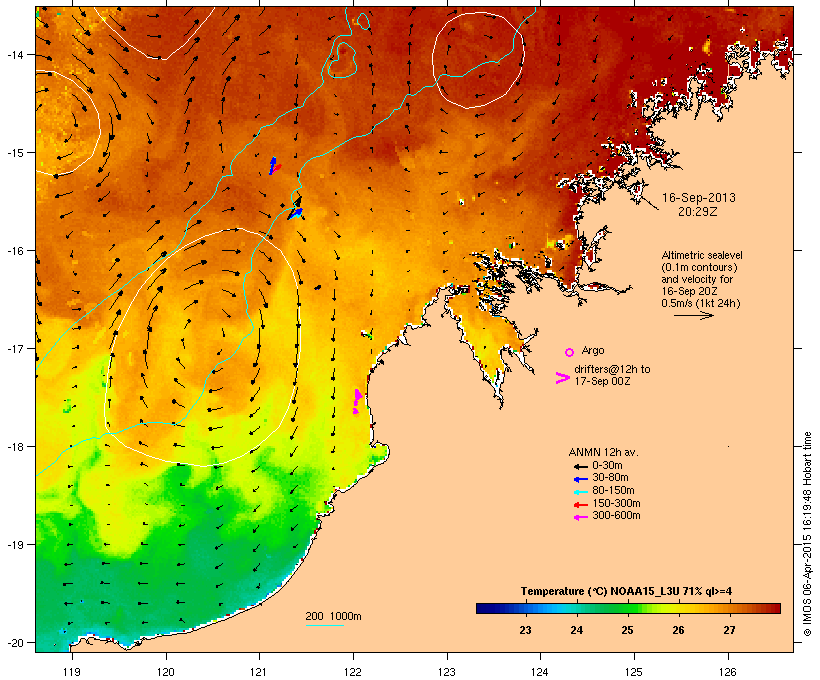
Task: Click the longitude axis label 123
Action: tap(447, 672)
